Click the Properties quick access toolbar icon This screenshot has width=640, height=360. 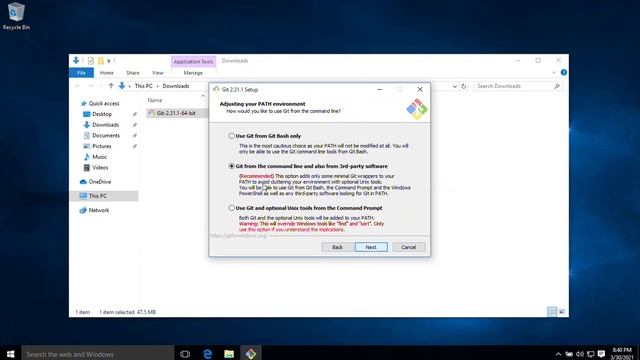[x=91, y=61]
